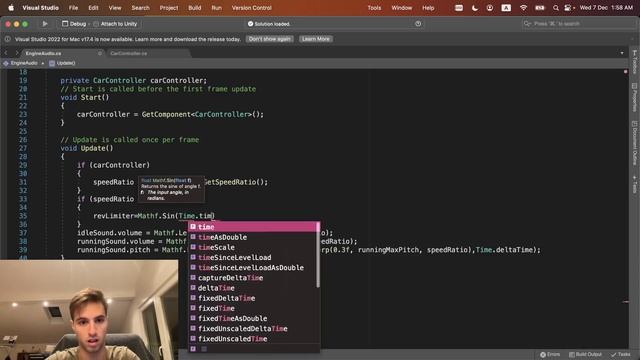Viewport: 640px width, 360px height.
Task: Open the Help menu
Action: pos(428,8)
